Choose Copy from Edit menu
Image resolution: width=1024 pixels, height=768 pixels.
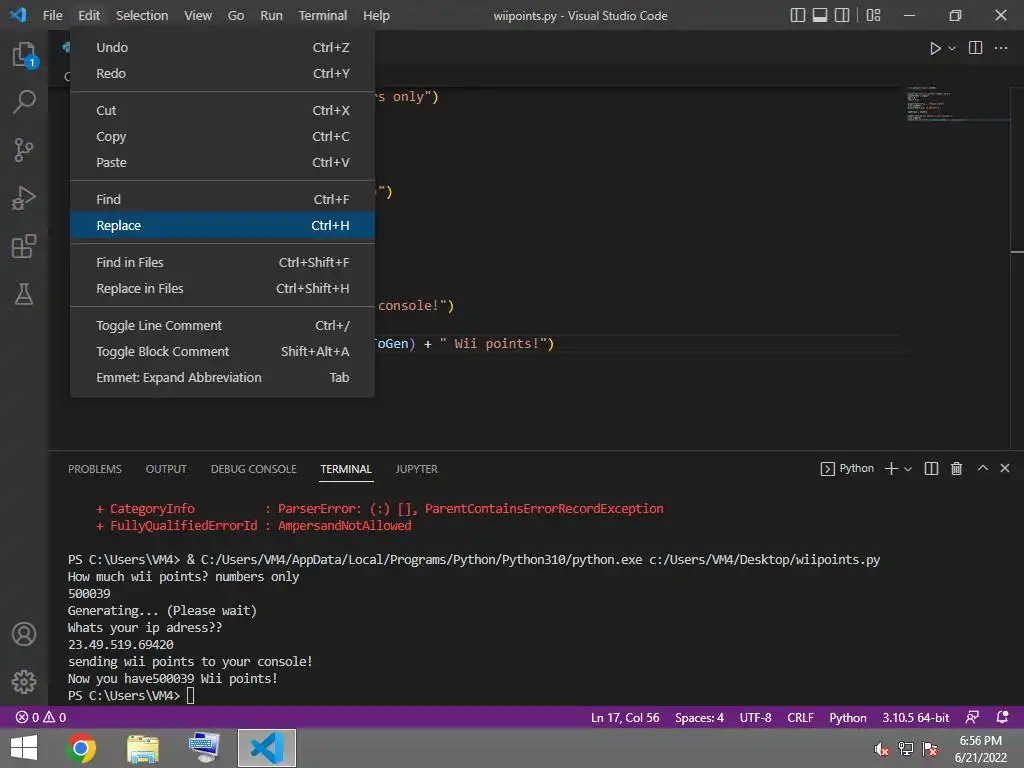click(222, 136)
